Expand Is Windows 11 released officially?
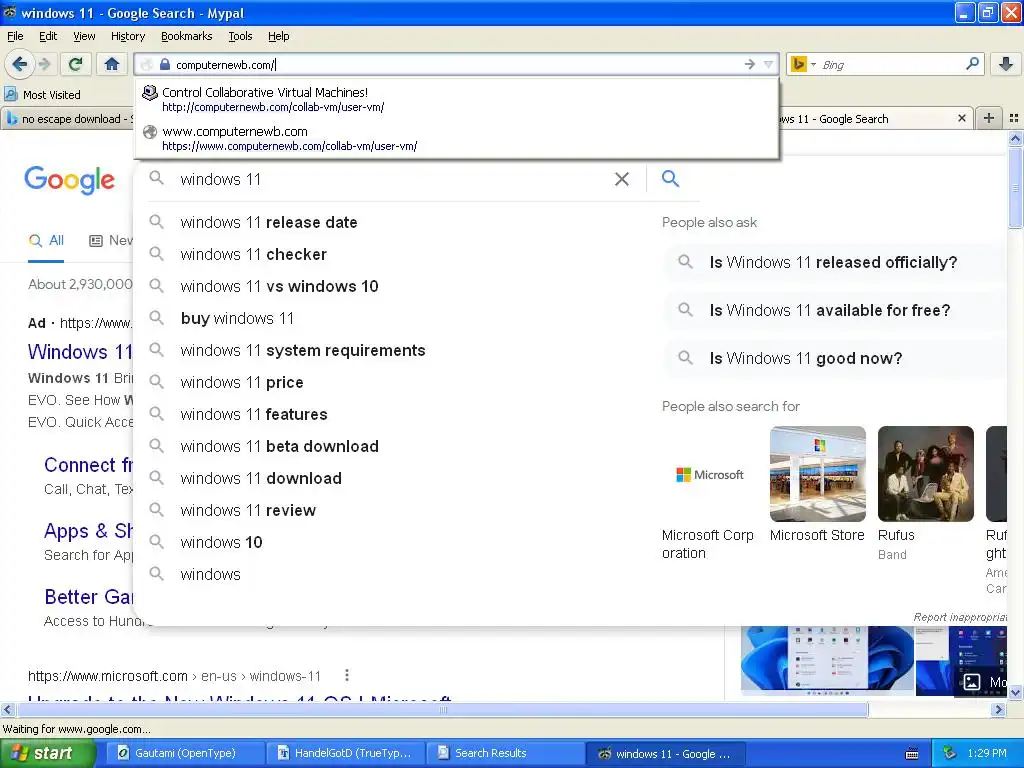The height and width of the screenshot is (768, 1024). click(x=833, y=262)
